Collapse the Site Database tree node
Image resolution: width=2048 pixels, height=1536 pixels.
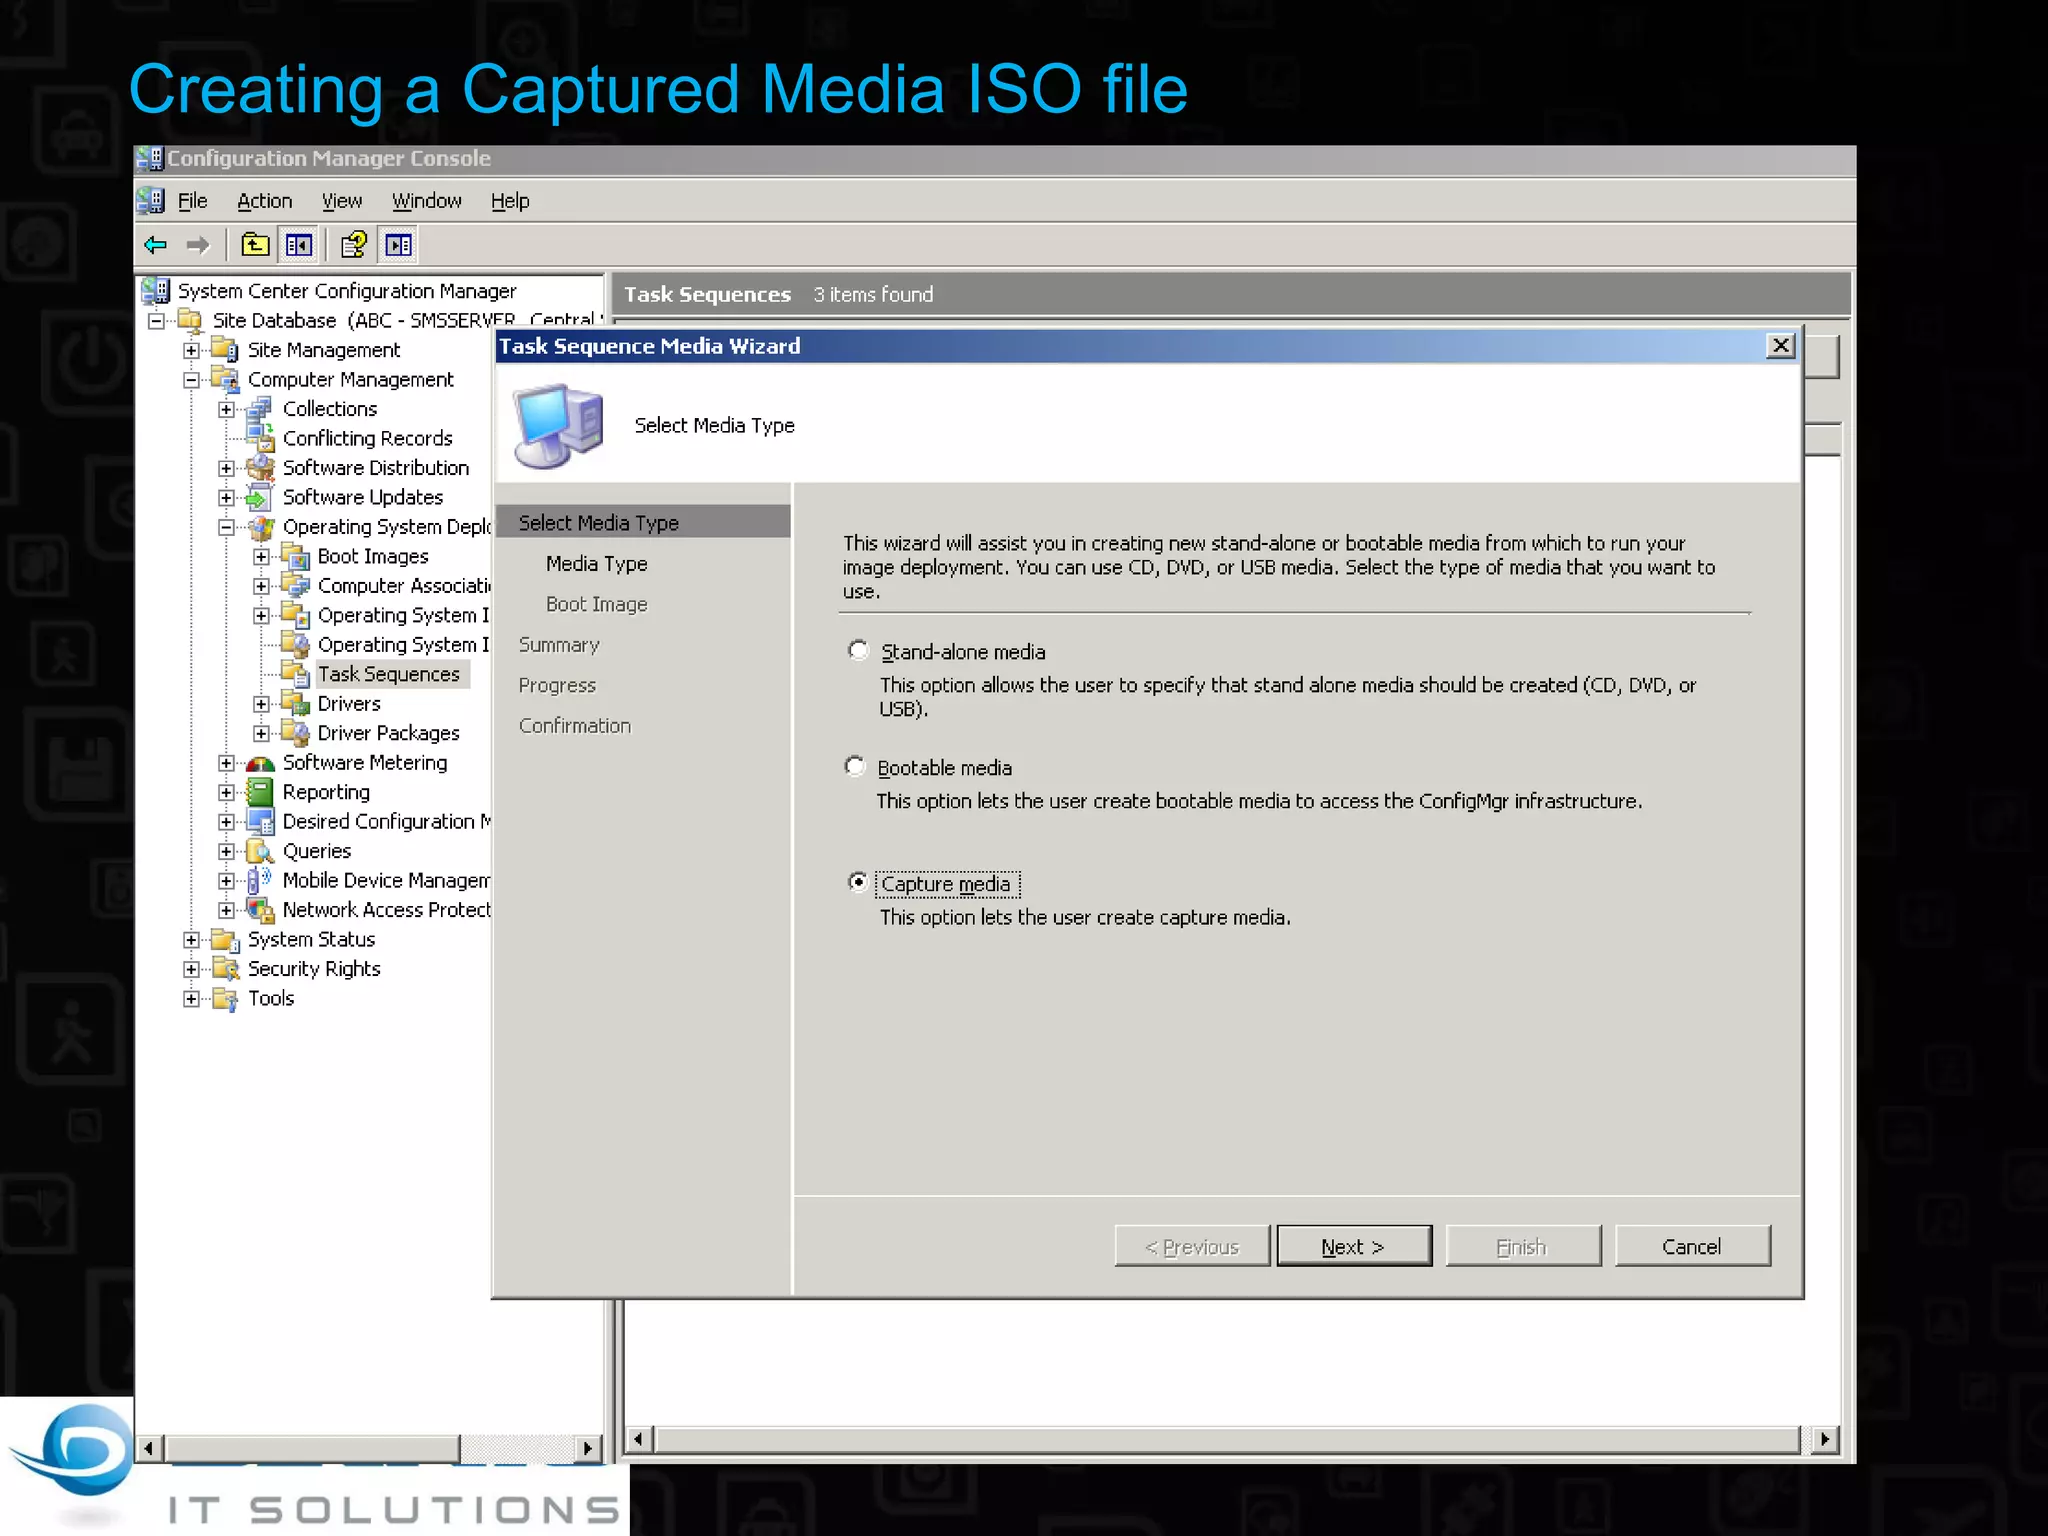156,321
